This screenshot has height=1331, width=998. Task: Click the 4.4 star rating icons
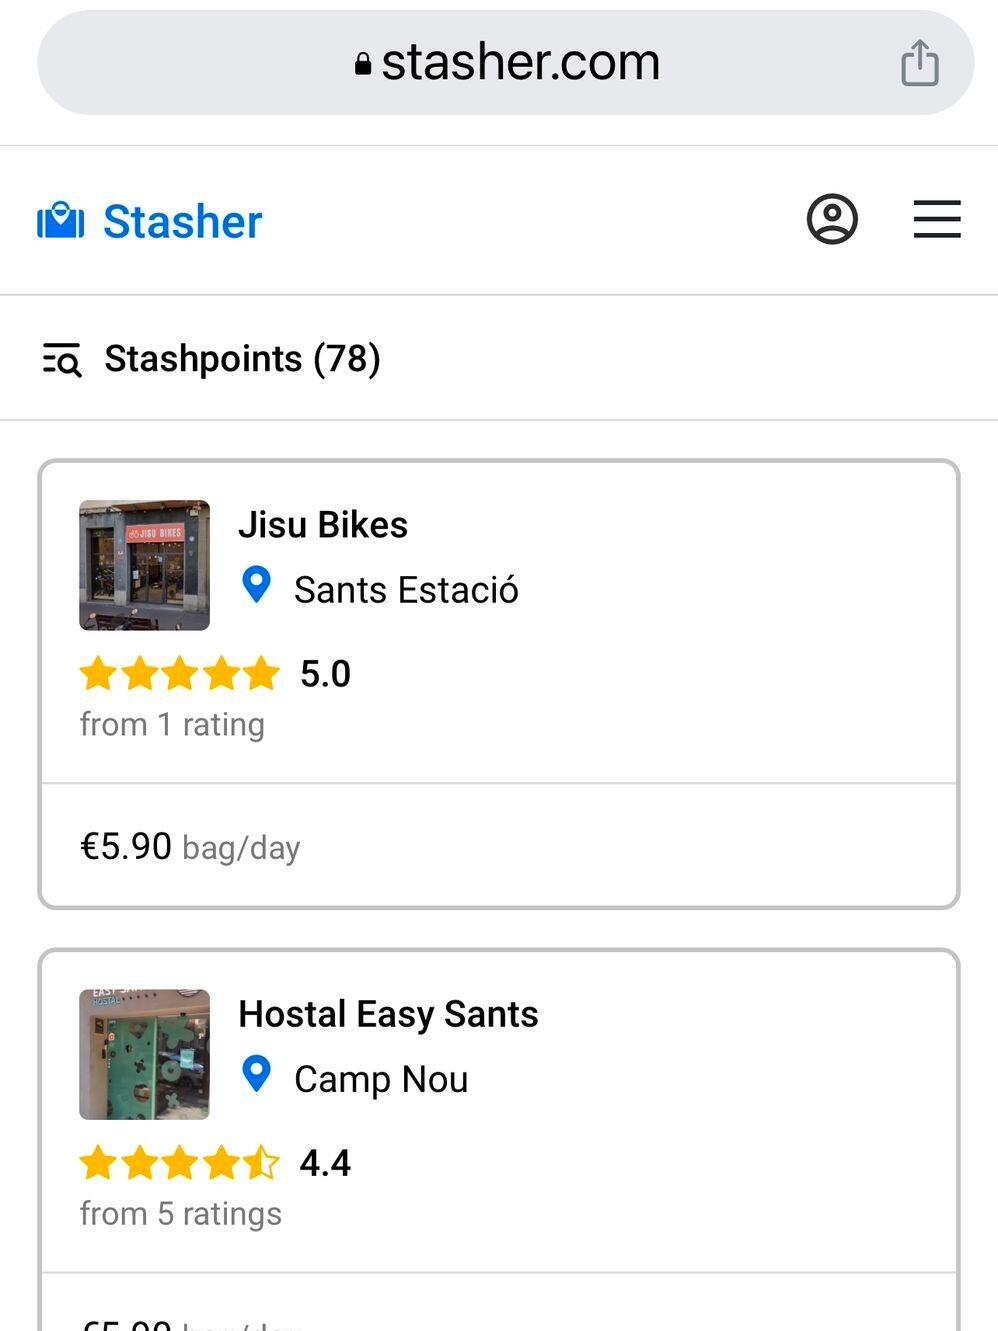pos(180,1163)
